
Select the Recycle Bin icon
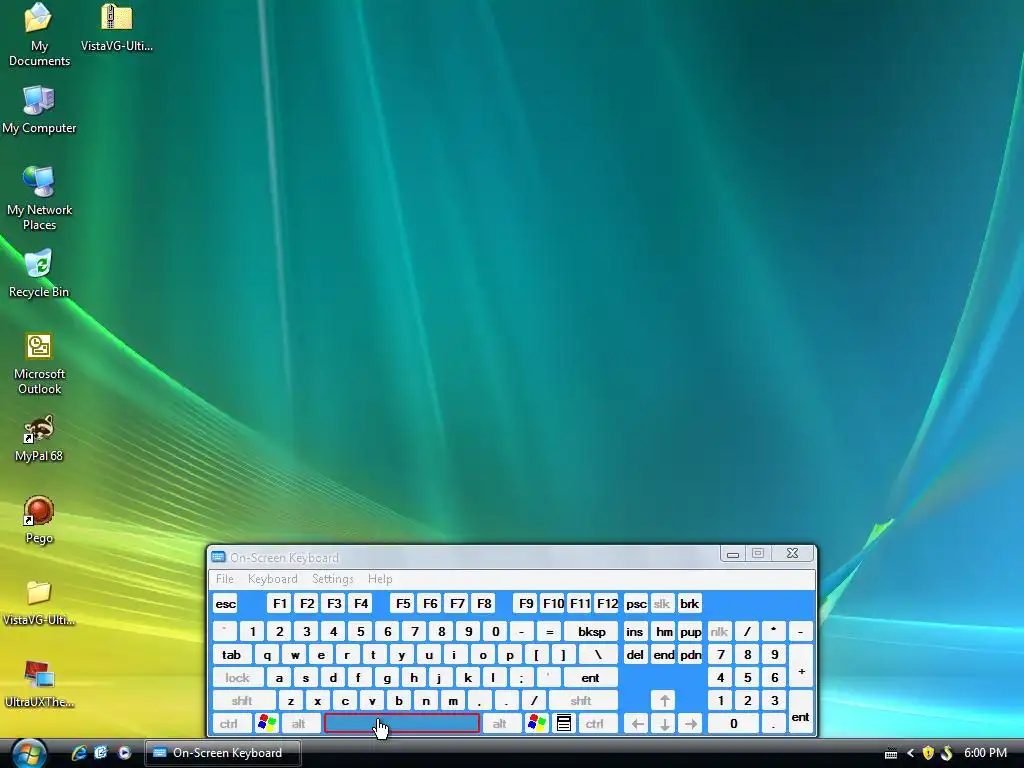pos(39,274)
